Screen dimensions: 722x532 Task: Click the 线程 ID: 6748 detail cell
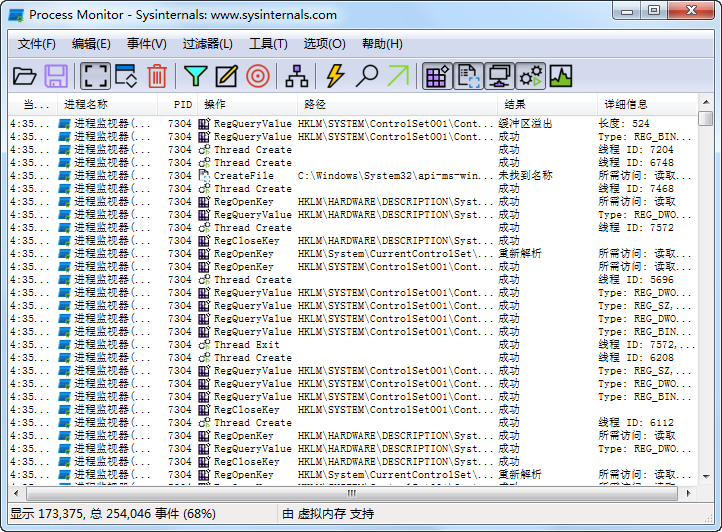pos(635,163)
